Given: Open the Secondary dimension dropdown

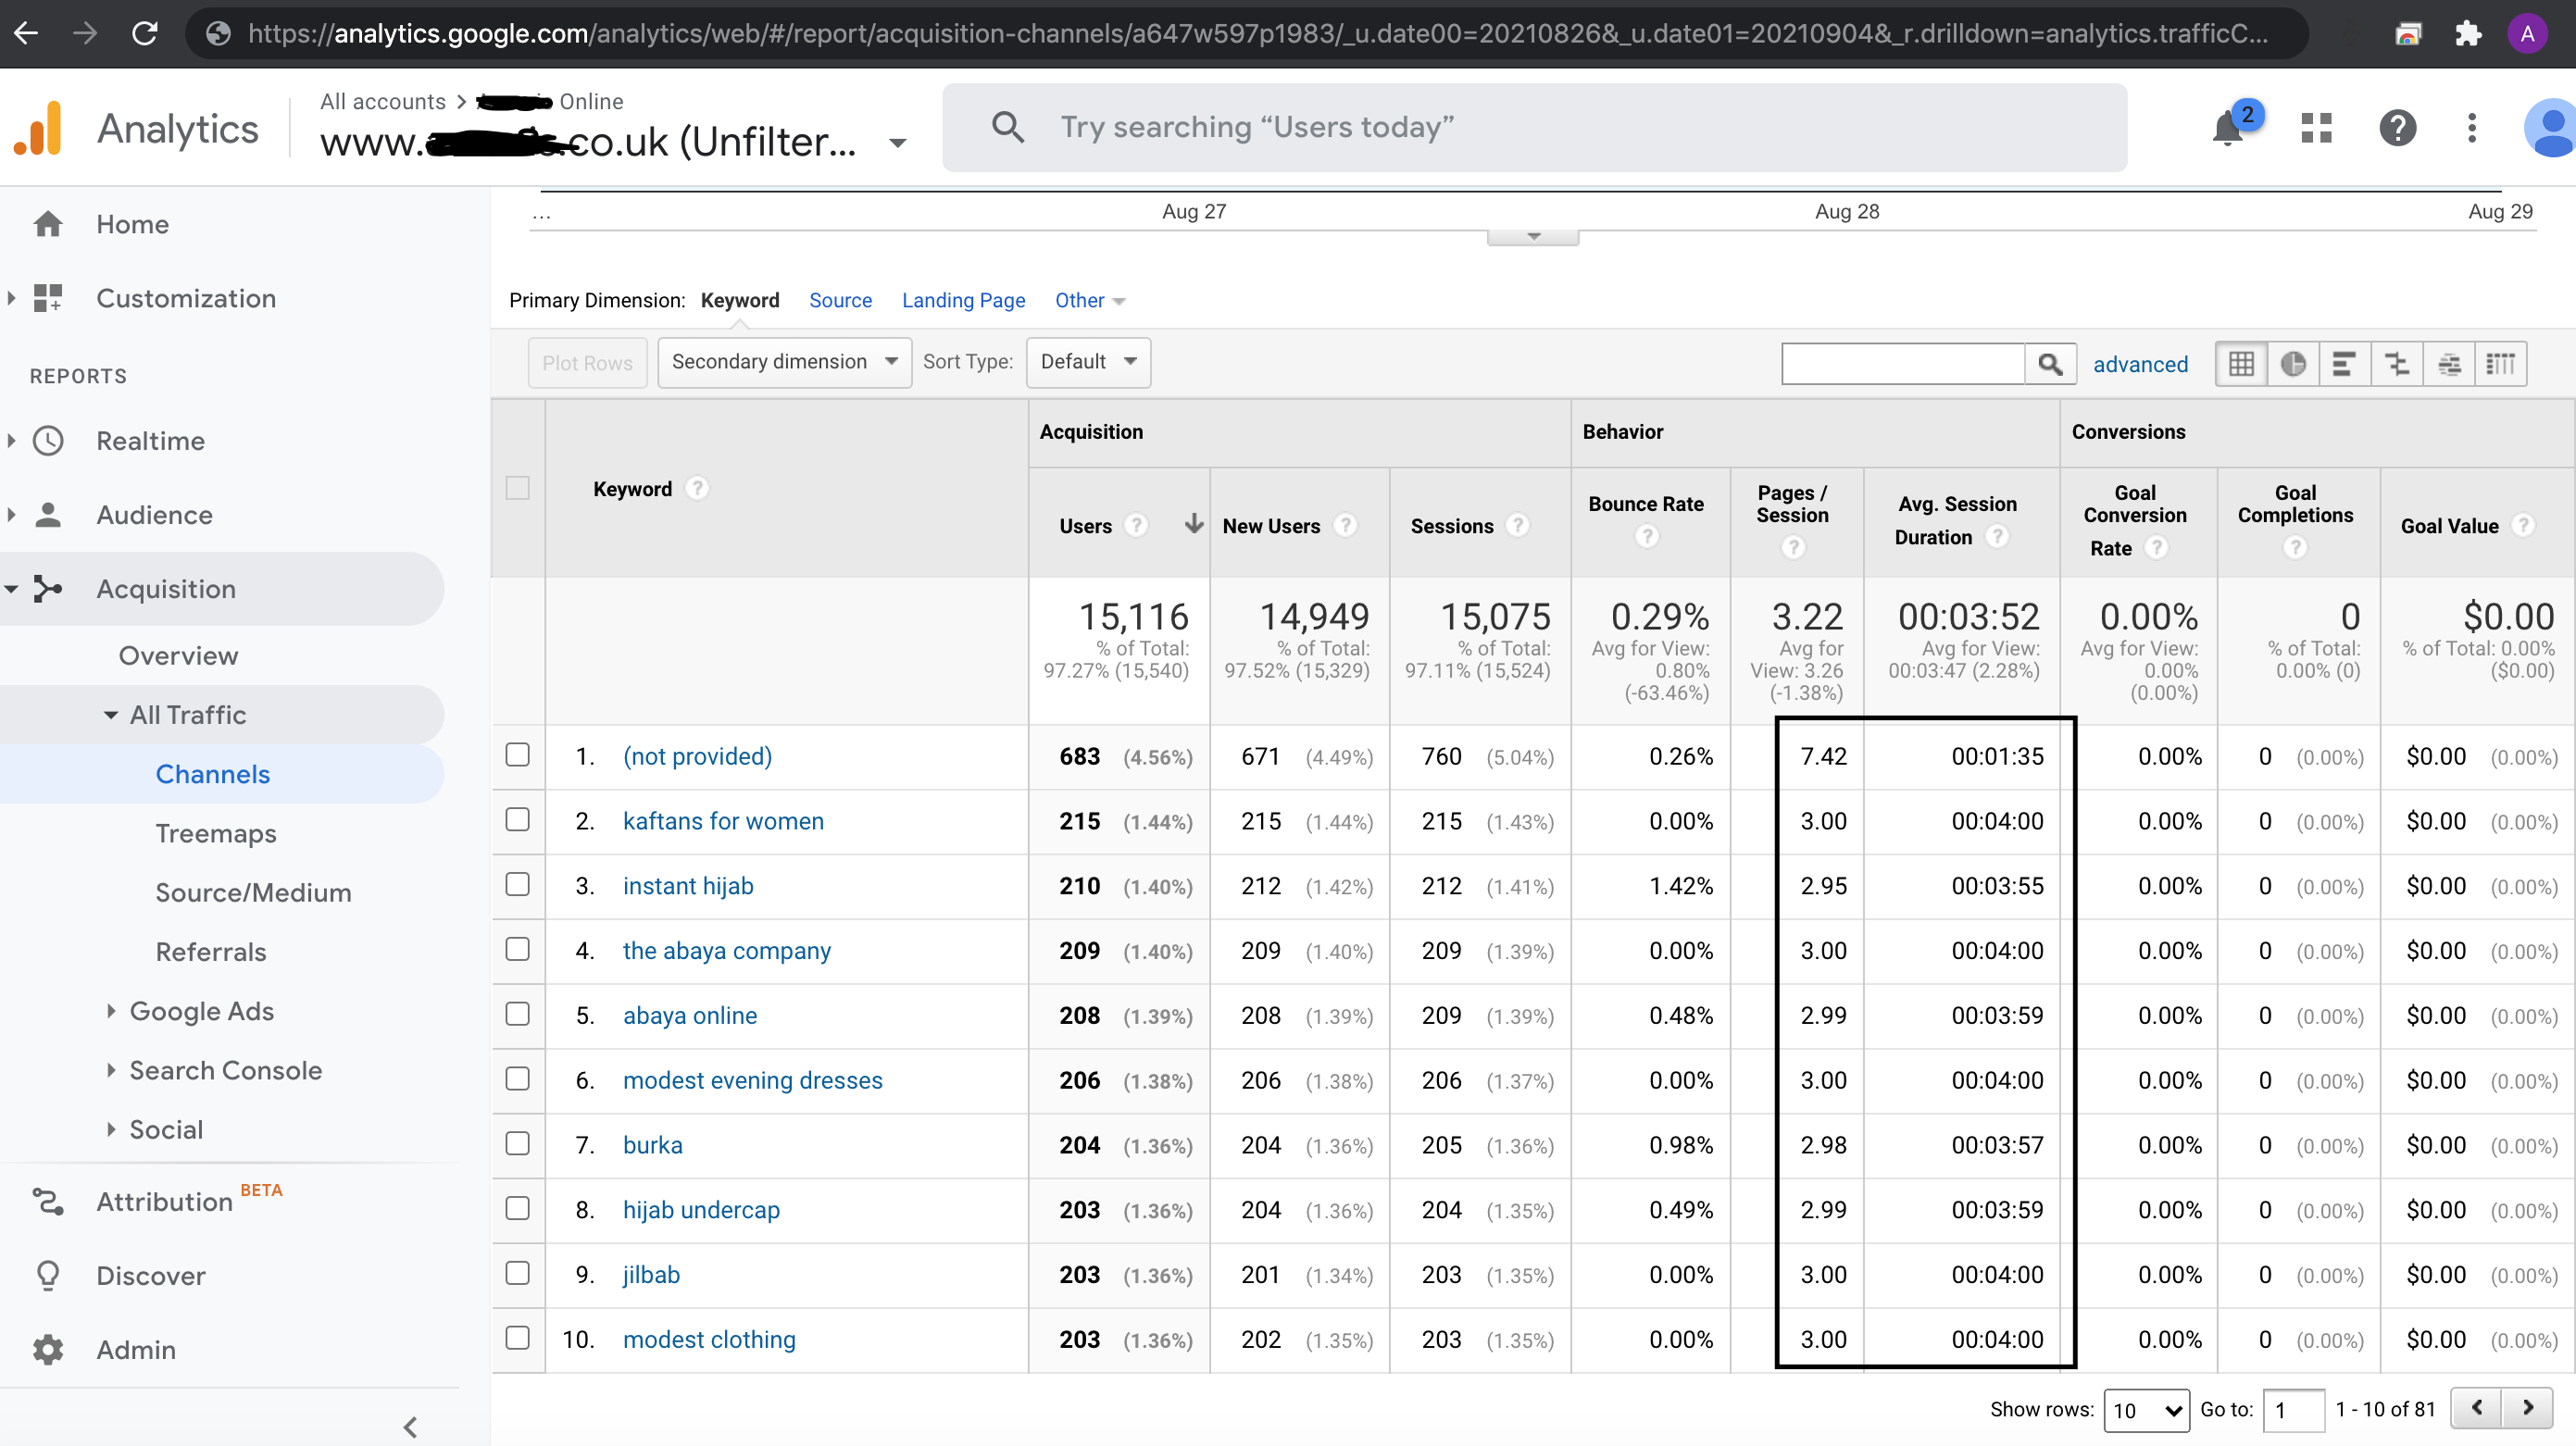Looking at the screenshot, I should point(784,362).
